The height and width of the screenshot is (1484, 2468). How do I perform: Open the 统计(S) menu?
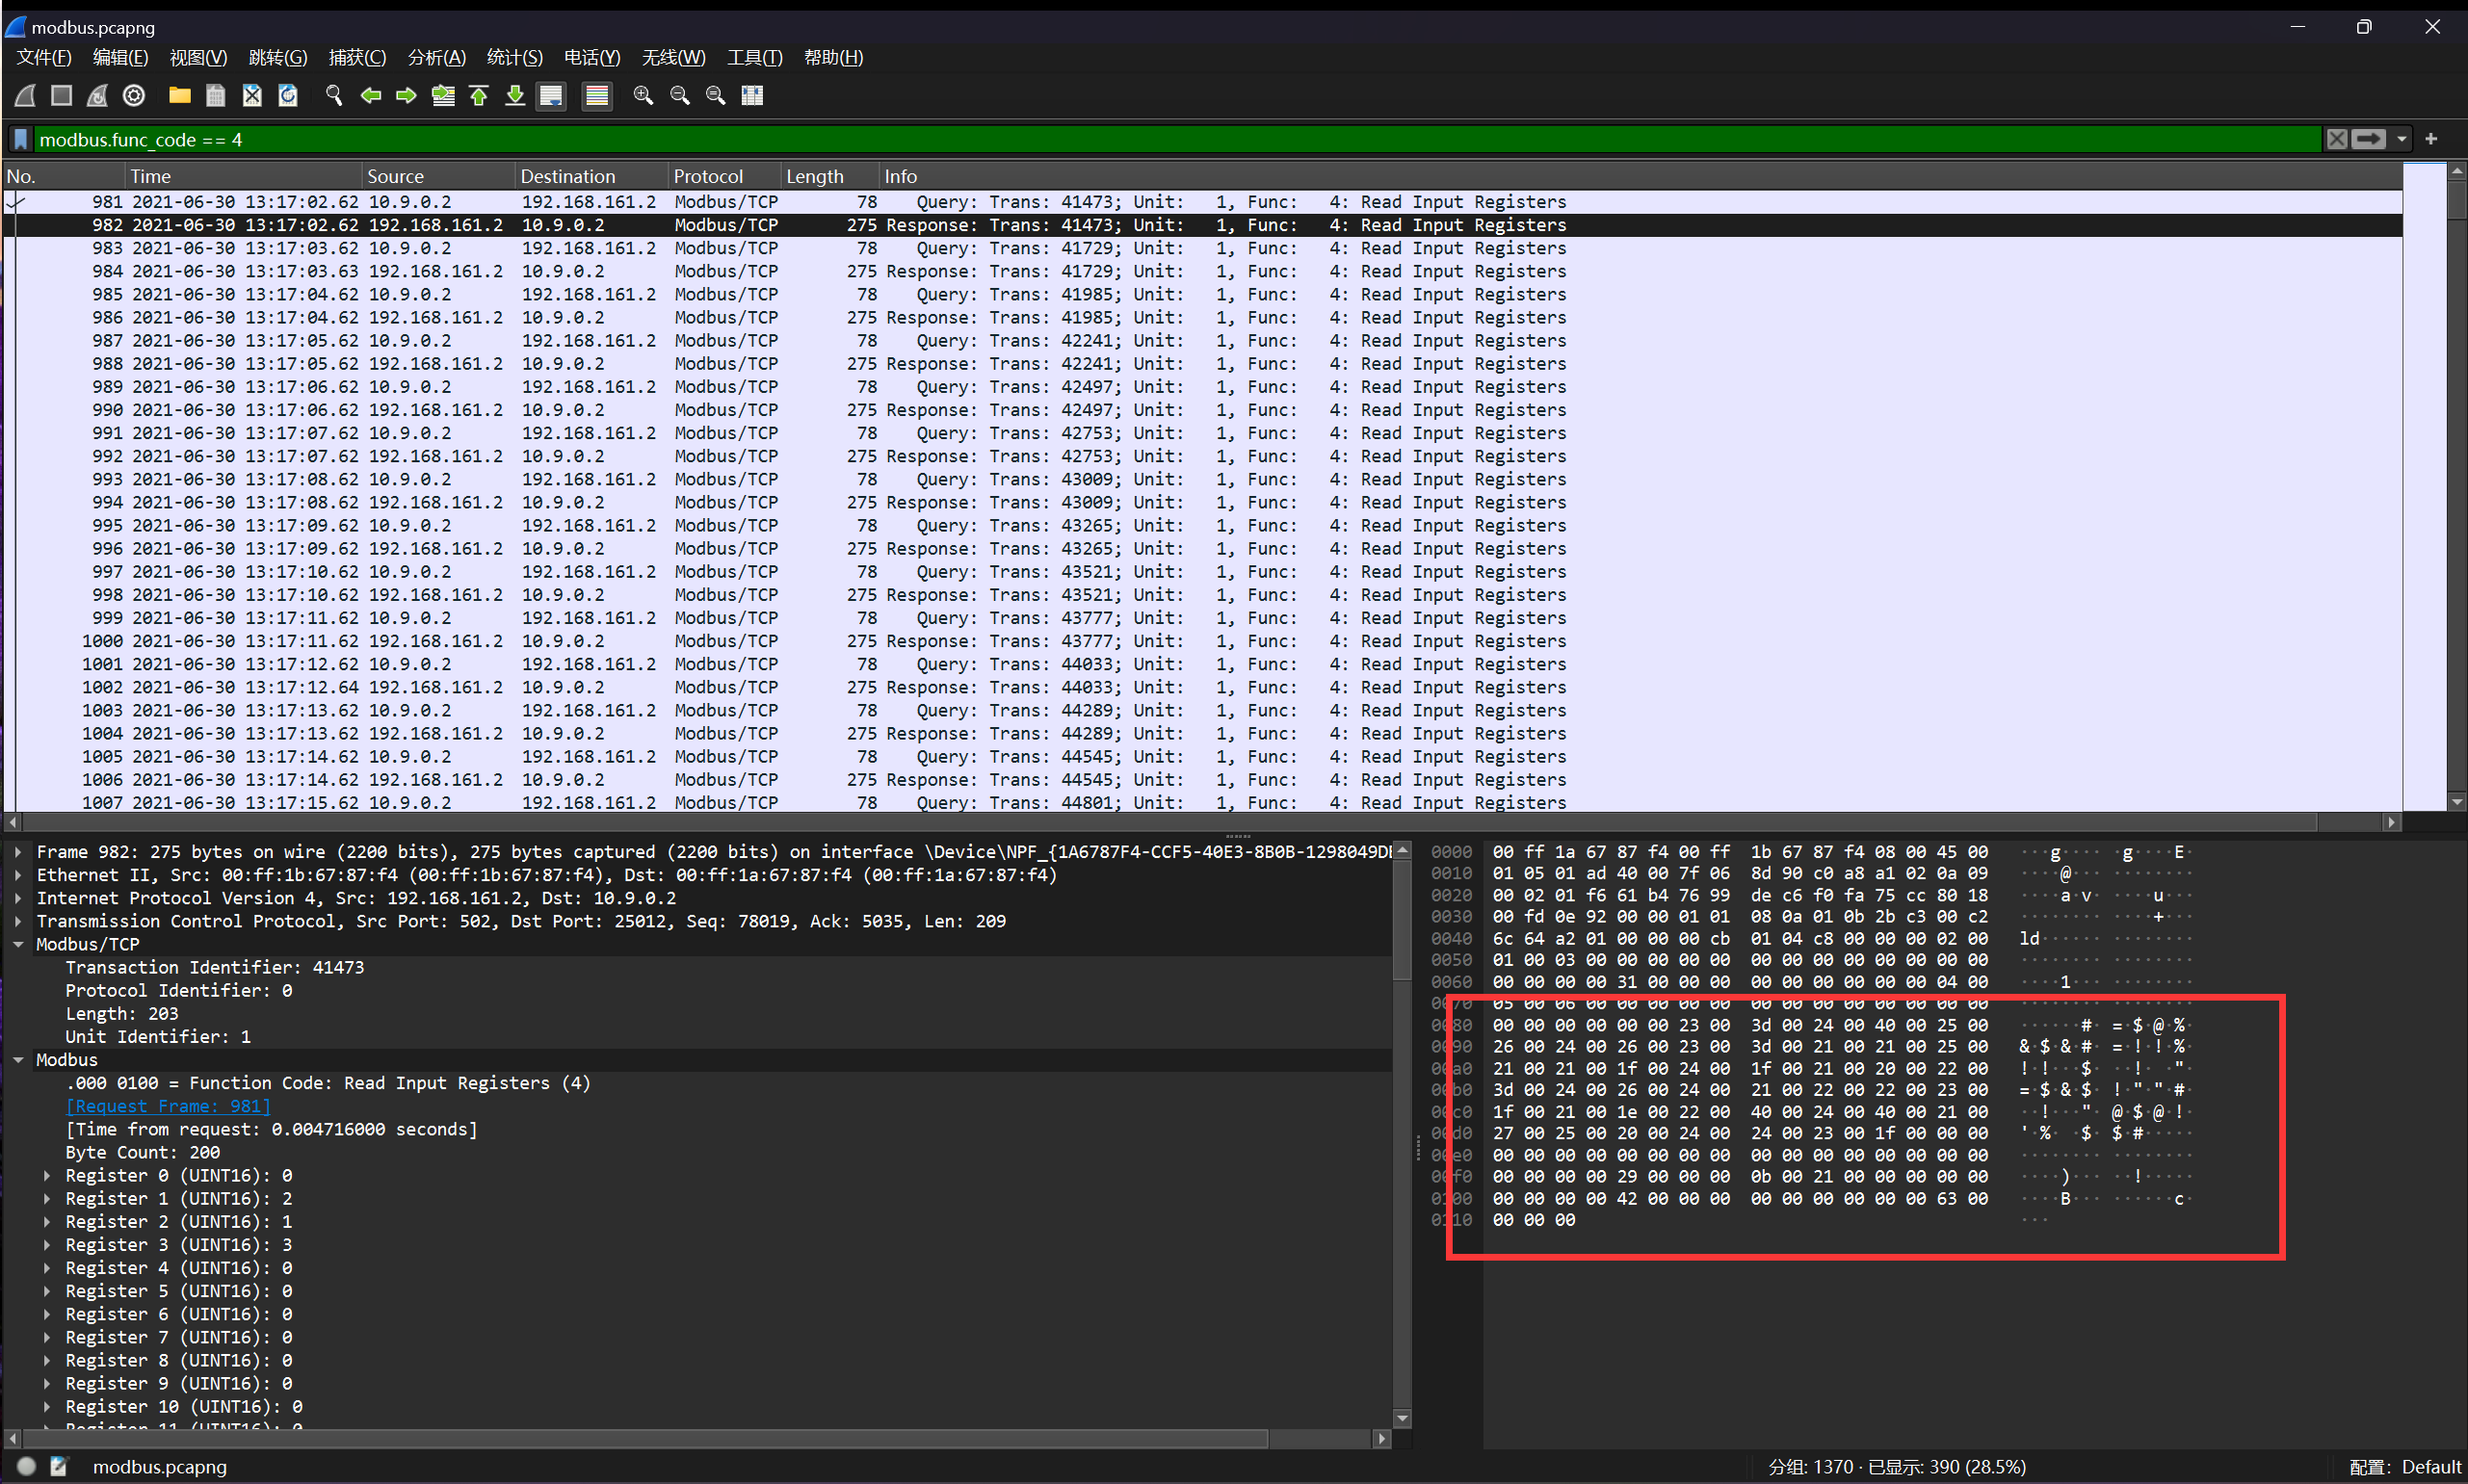tap(514, 58)
